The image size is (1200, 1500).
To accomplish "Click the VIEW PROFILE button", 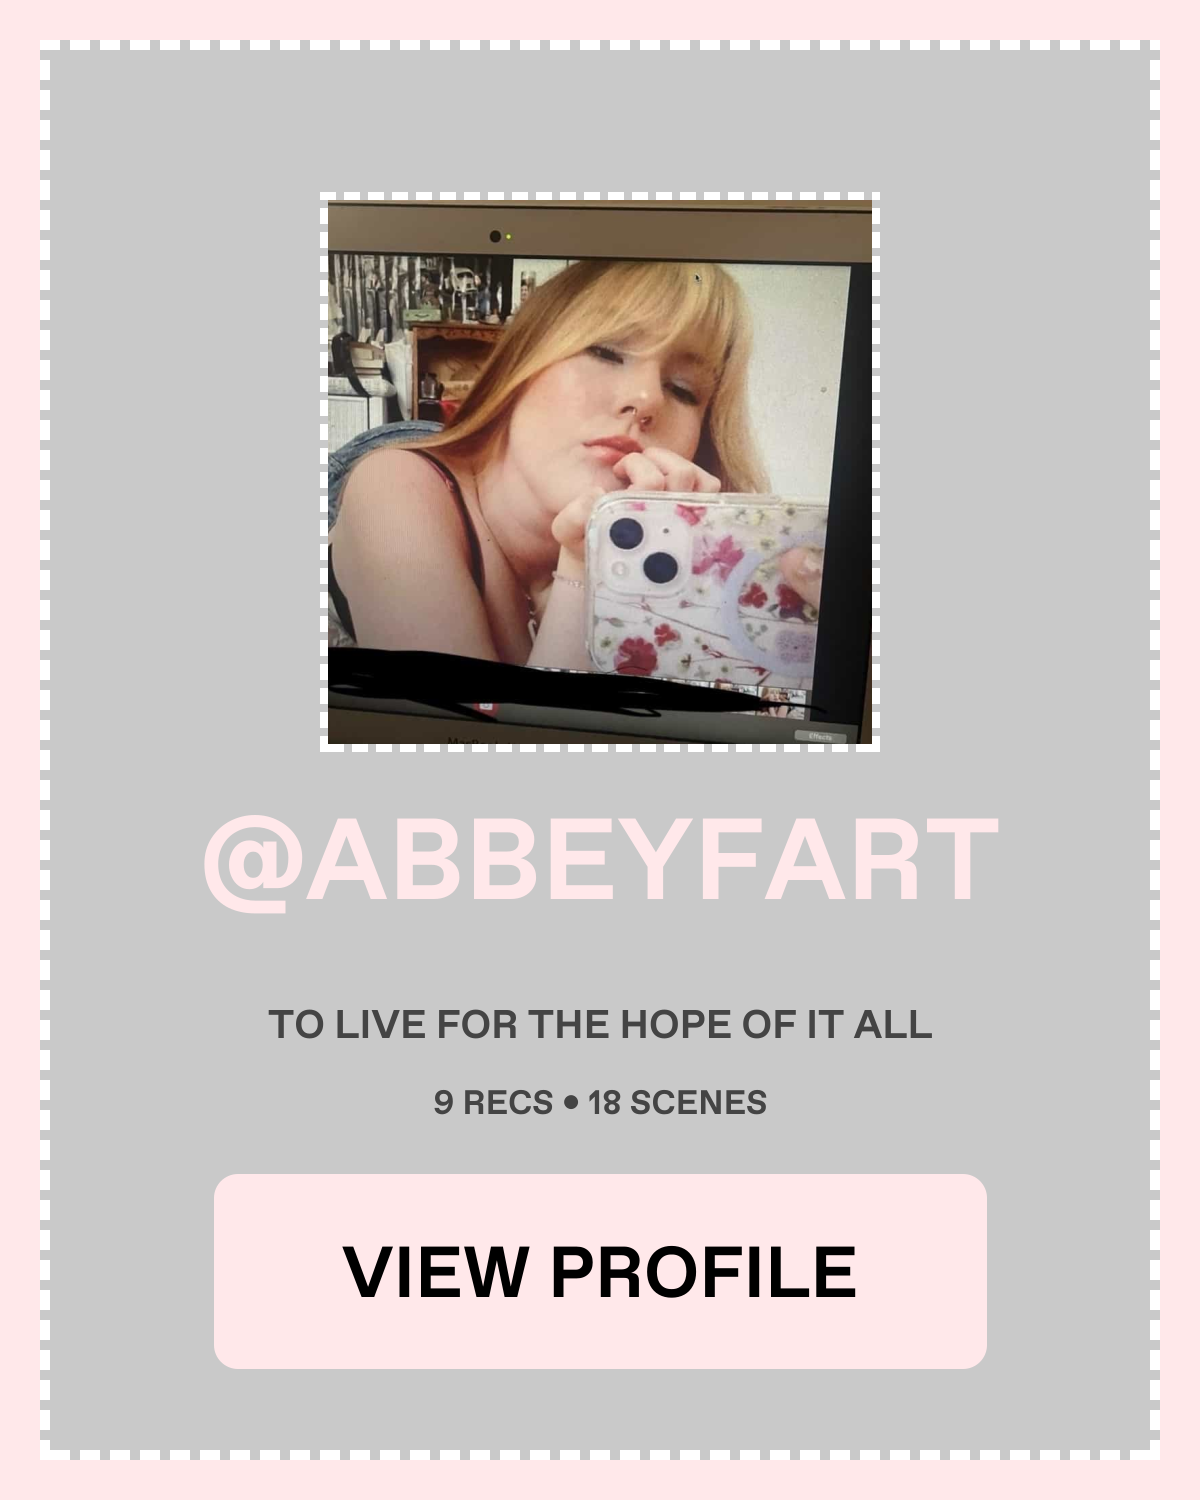I will [600, 1271].
